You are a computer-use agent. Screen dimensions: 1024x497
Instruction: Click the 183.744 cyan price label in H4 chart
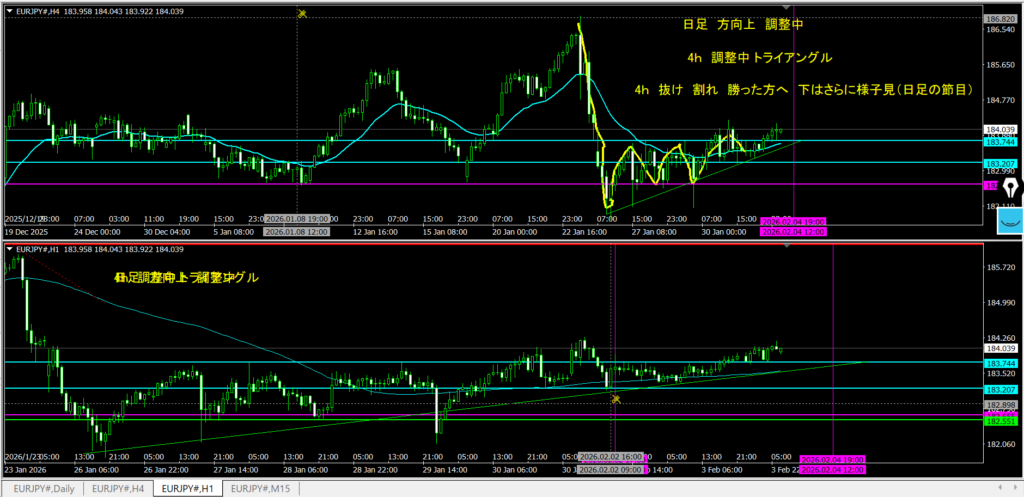1001,142
